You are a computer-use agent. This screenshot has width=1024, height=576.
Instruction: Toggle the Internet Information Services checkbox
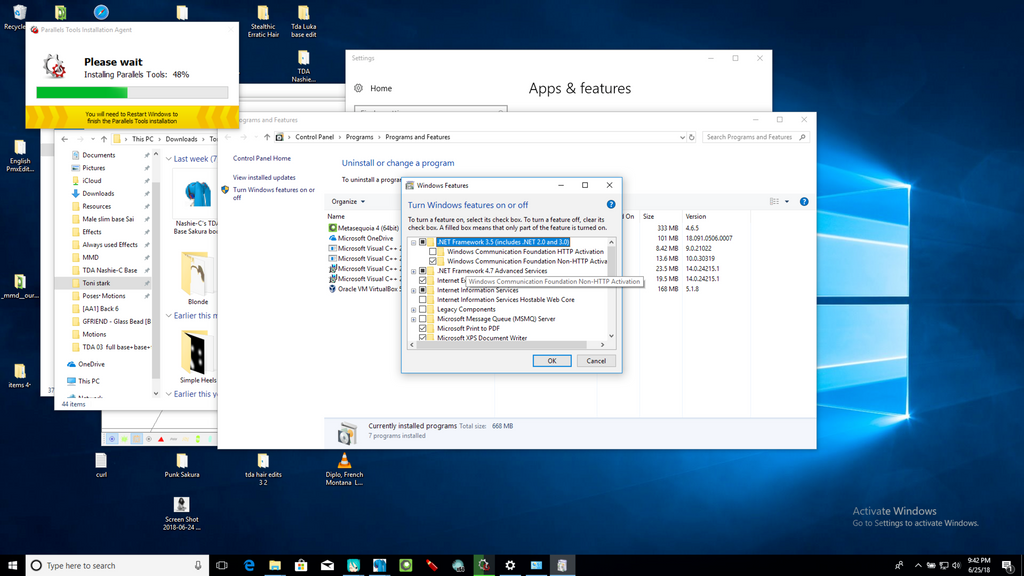(423, 290)
